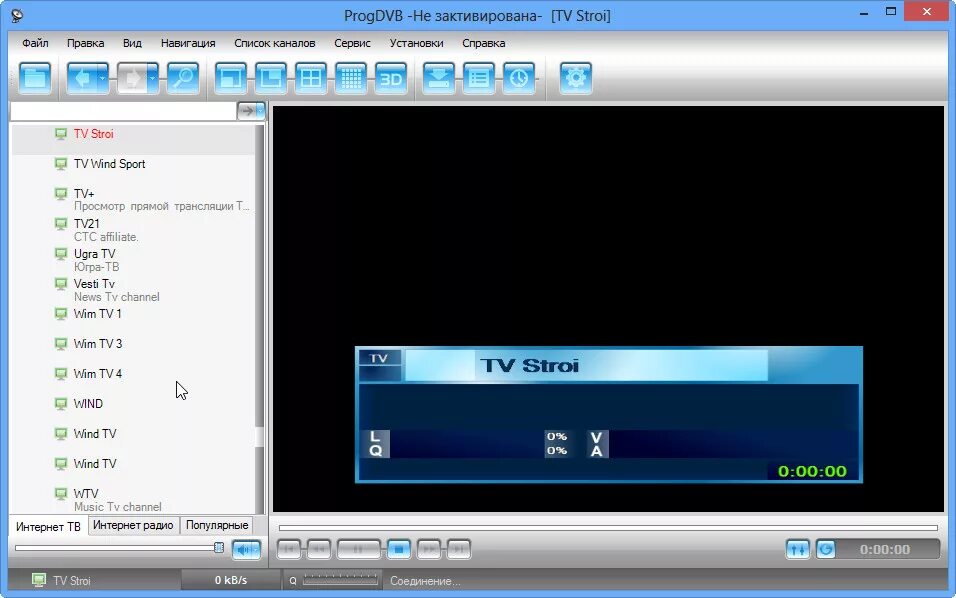Expand the small dropdown next to search arrow
Viewport: 956px width, 598px height.
[260, 111]
